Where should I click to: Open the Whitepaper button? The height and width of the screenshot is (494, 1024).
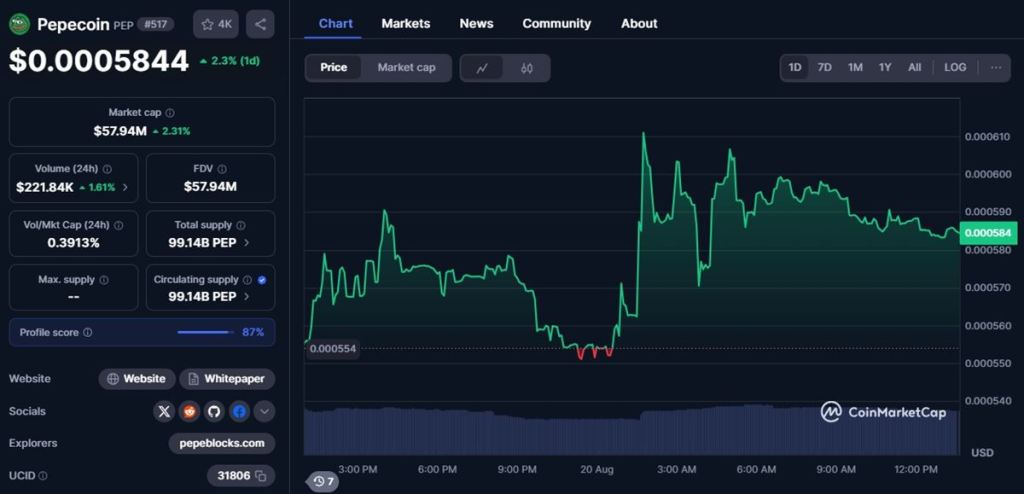tap(227, 379)
